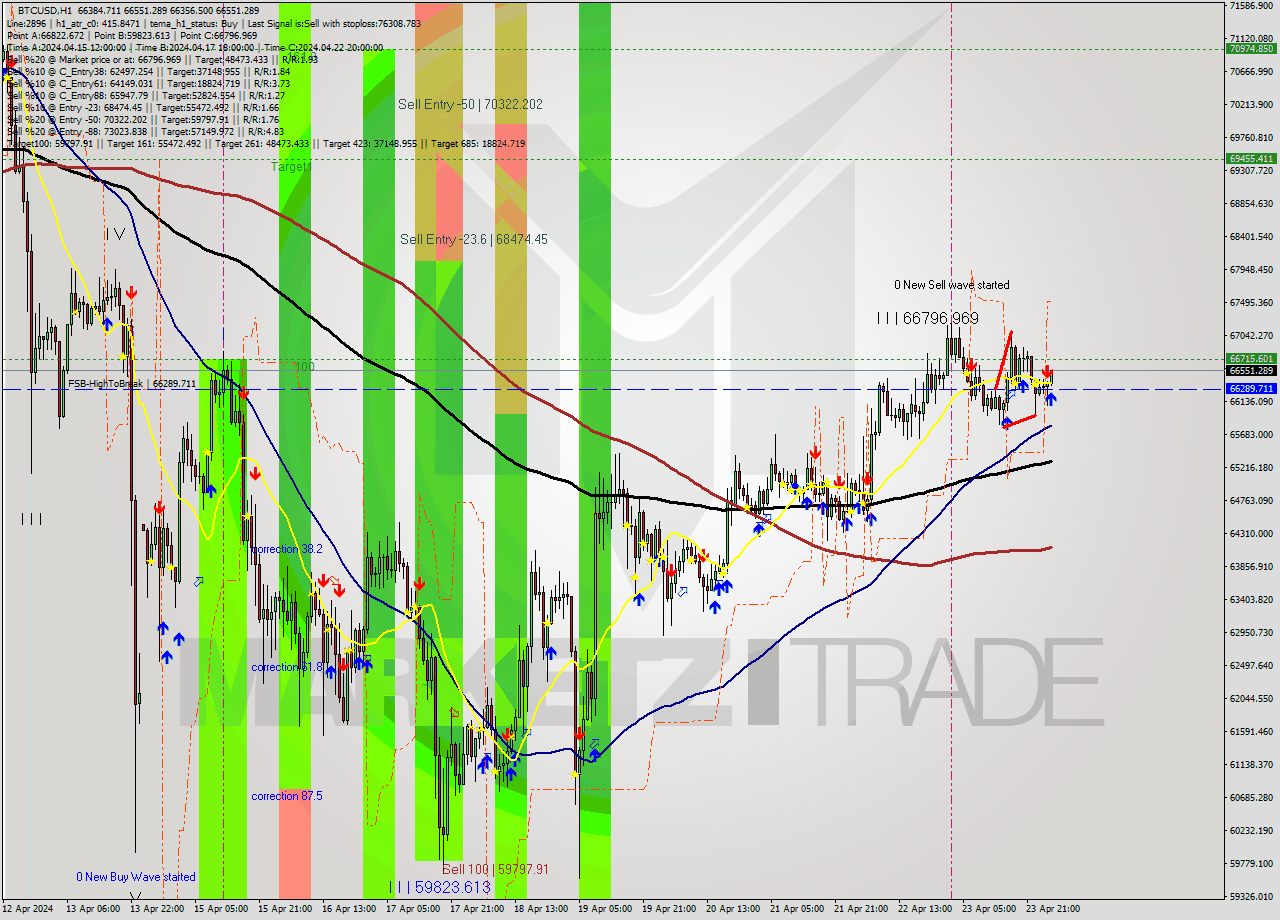Click the '23 Apr 21:00' time axis label
The height and width of the screenshot is (920, 1280).
pyautogui.click(x=1052, y=910)
